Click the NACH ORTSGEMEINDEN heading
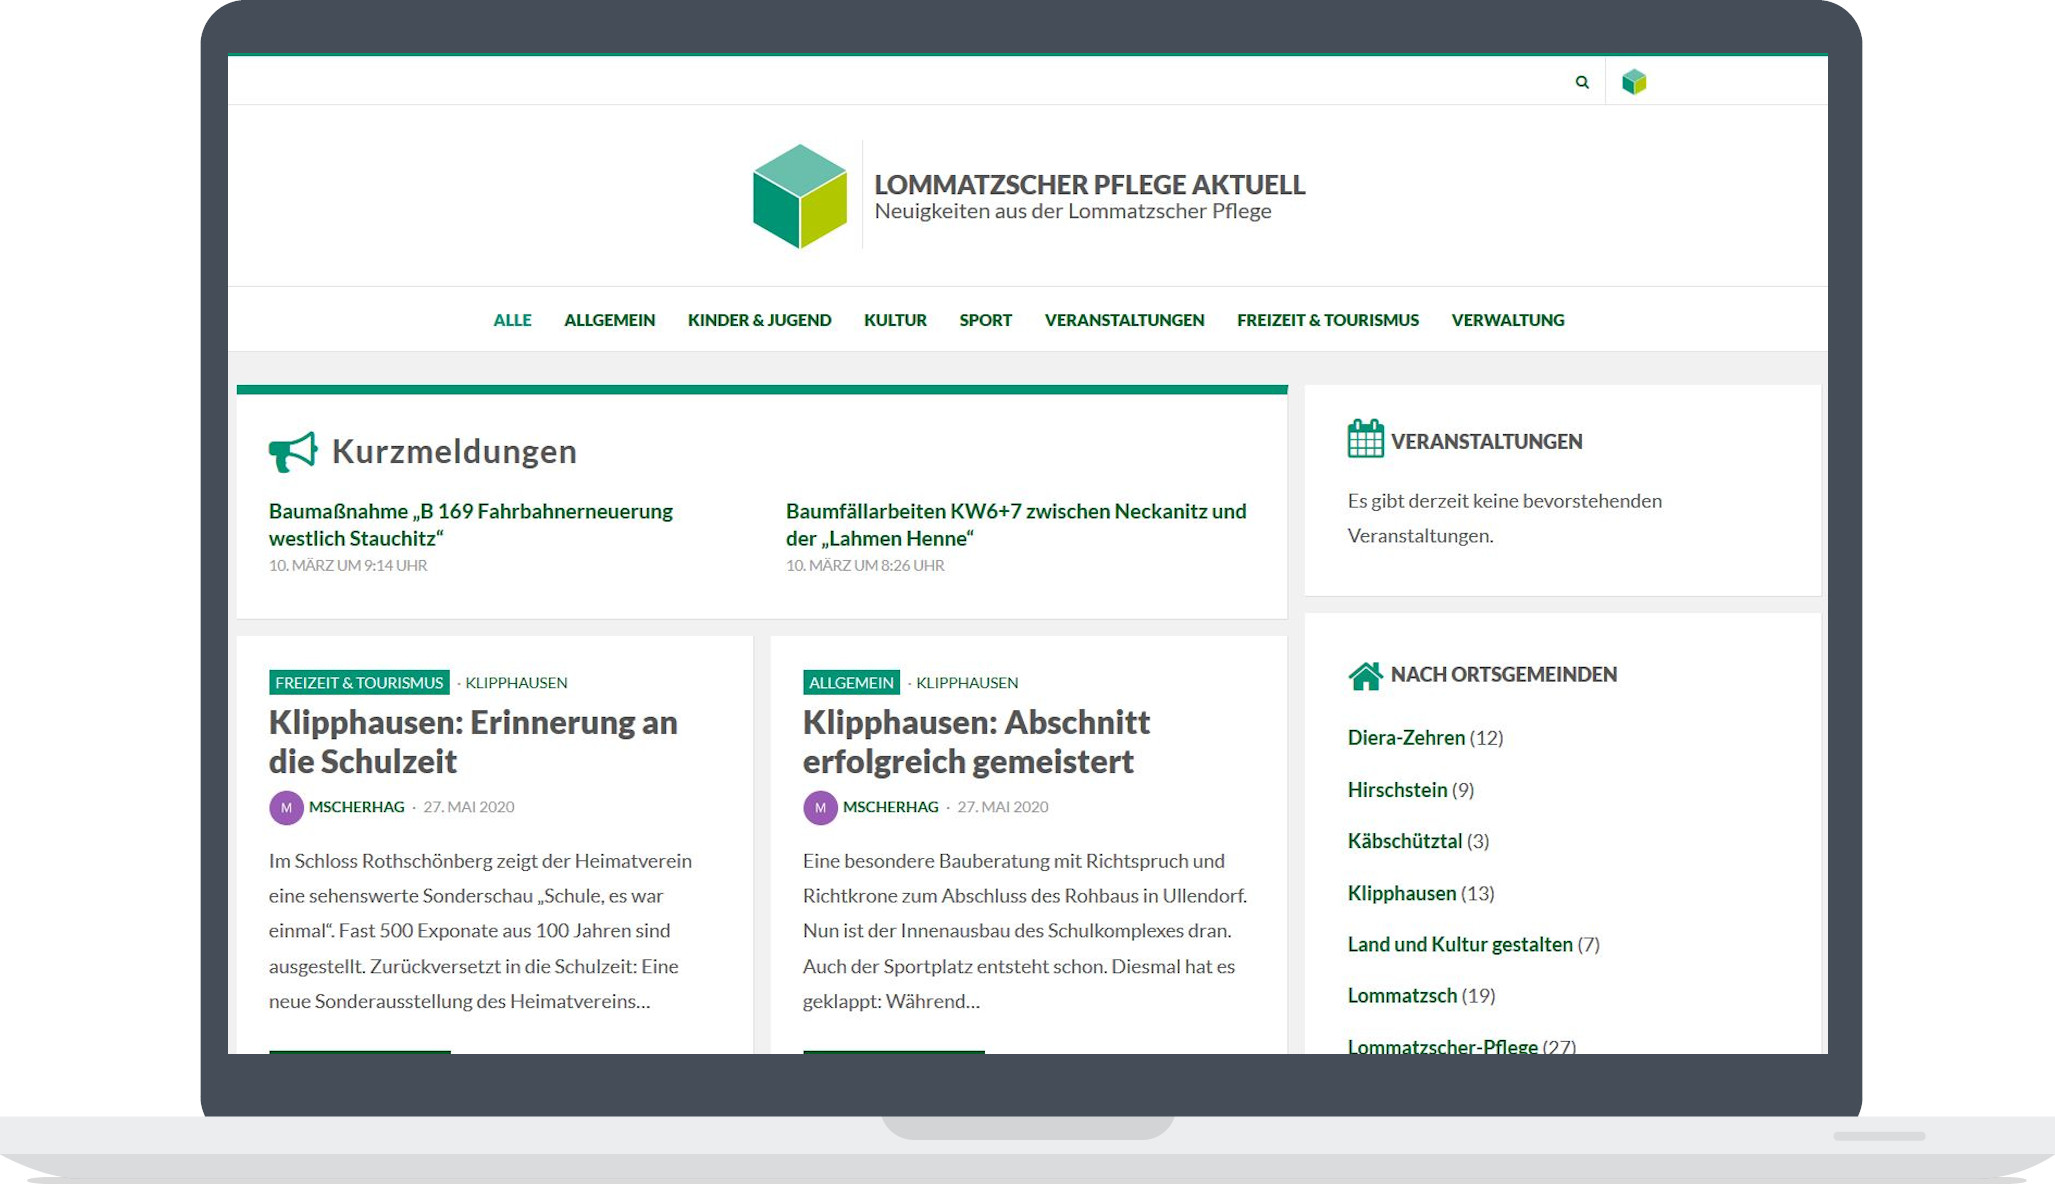 (1504, 674)
